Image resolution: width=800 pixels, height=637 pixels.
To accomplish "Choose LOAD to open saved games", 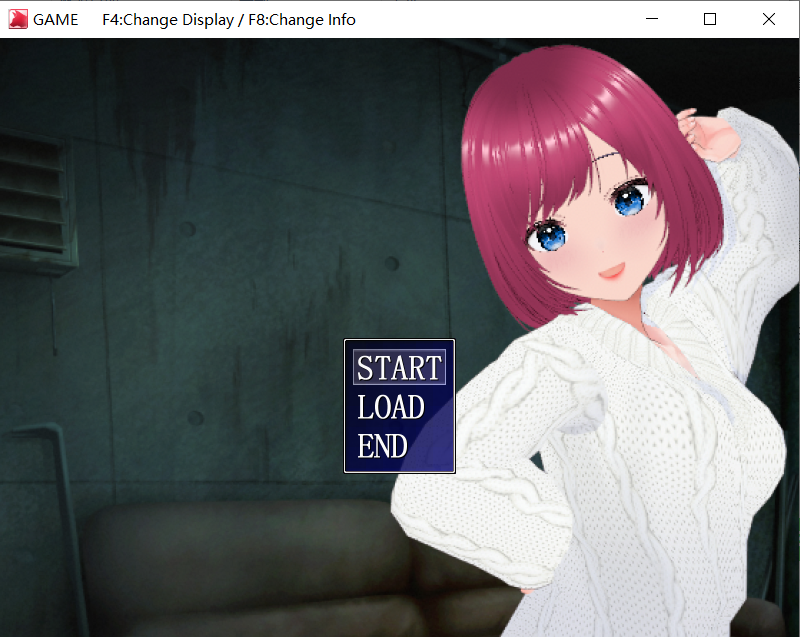I will tap(391, 407).
